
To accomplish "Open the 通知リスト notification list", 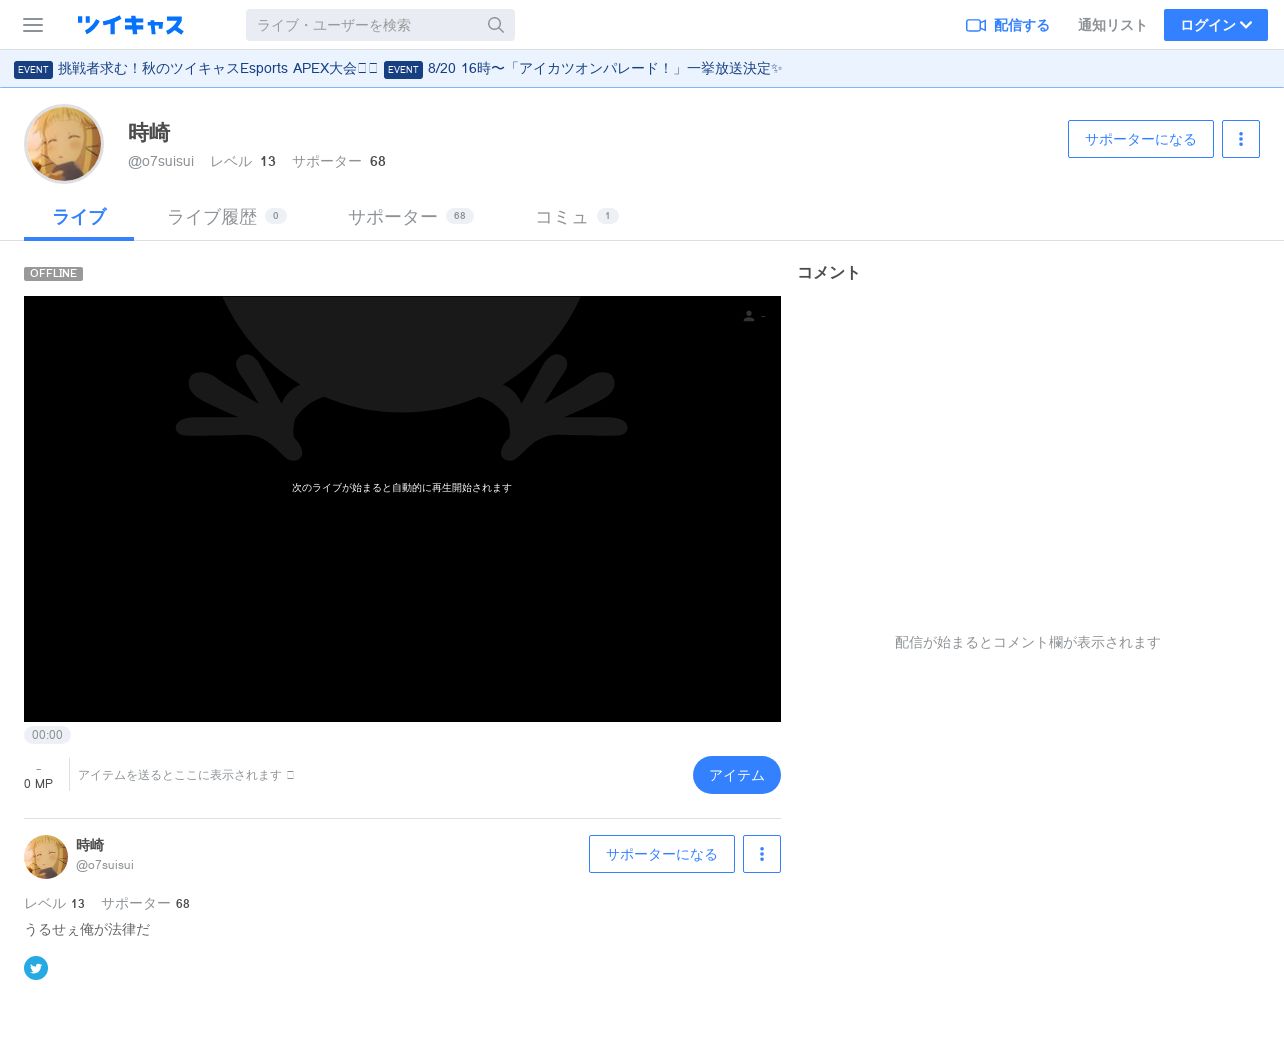I will [x=1112, y=25].
